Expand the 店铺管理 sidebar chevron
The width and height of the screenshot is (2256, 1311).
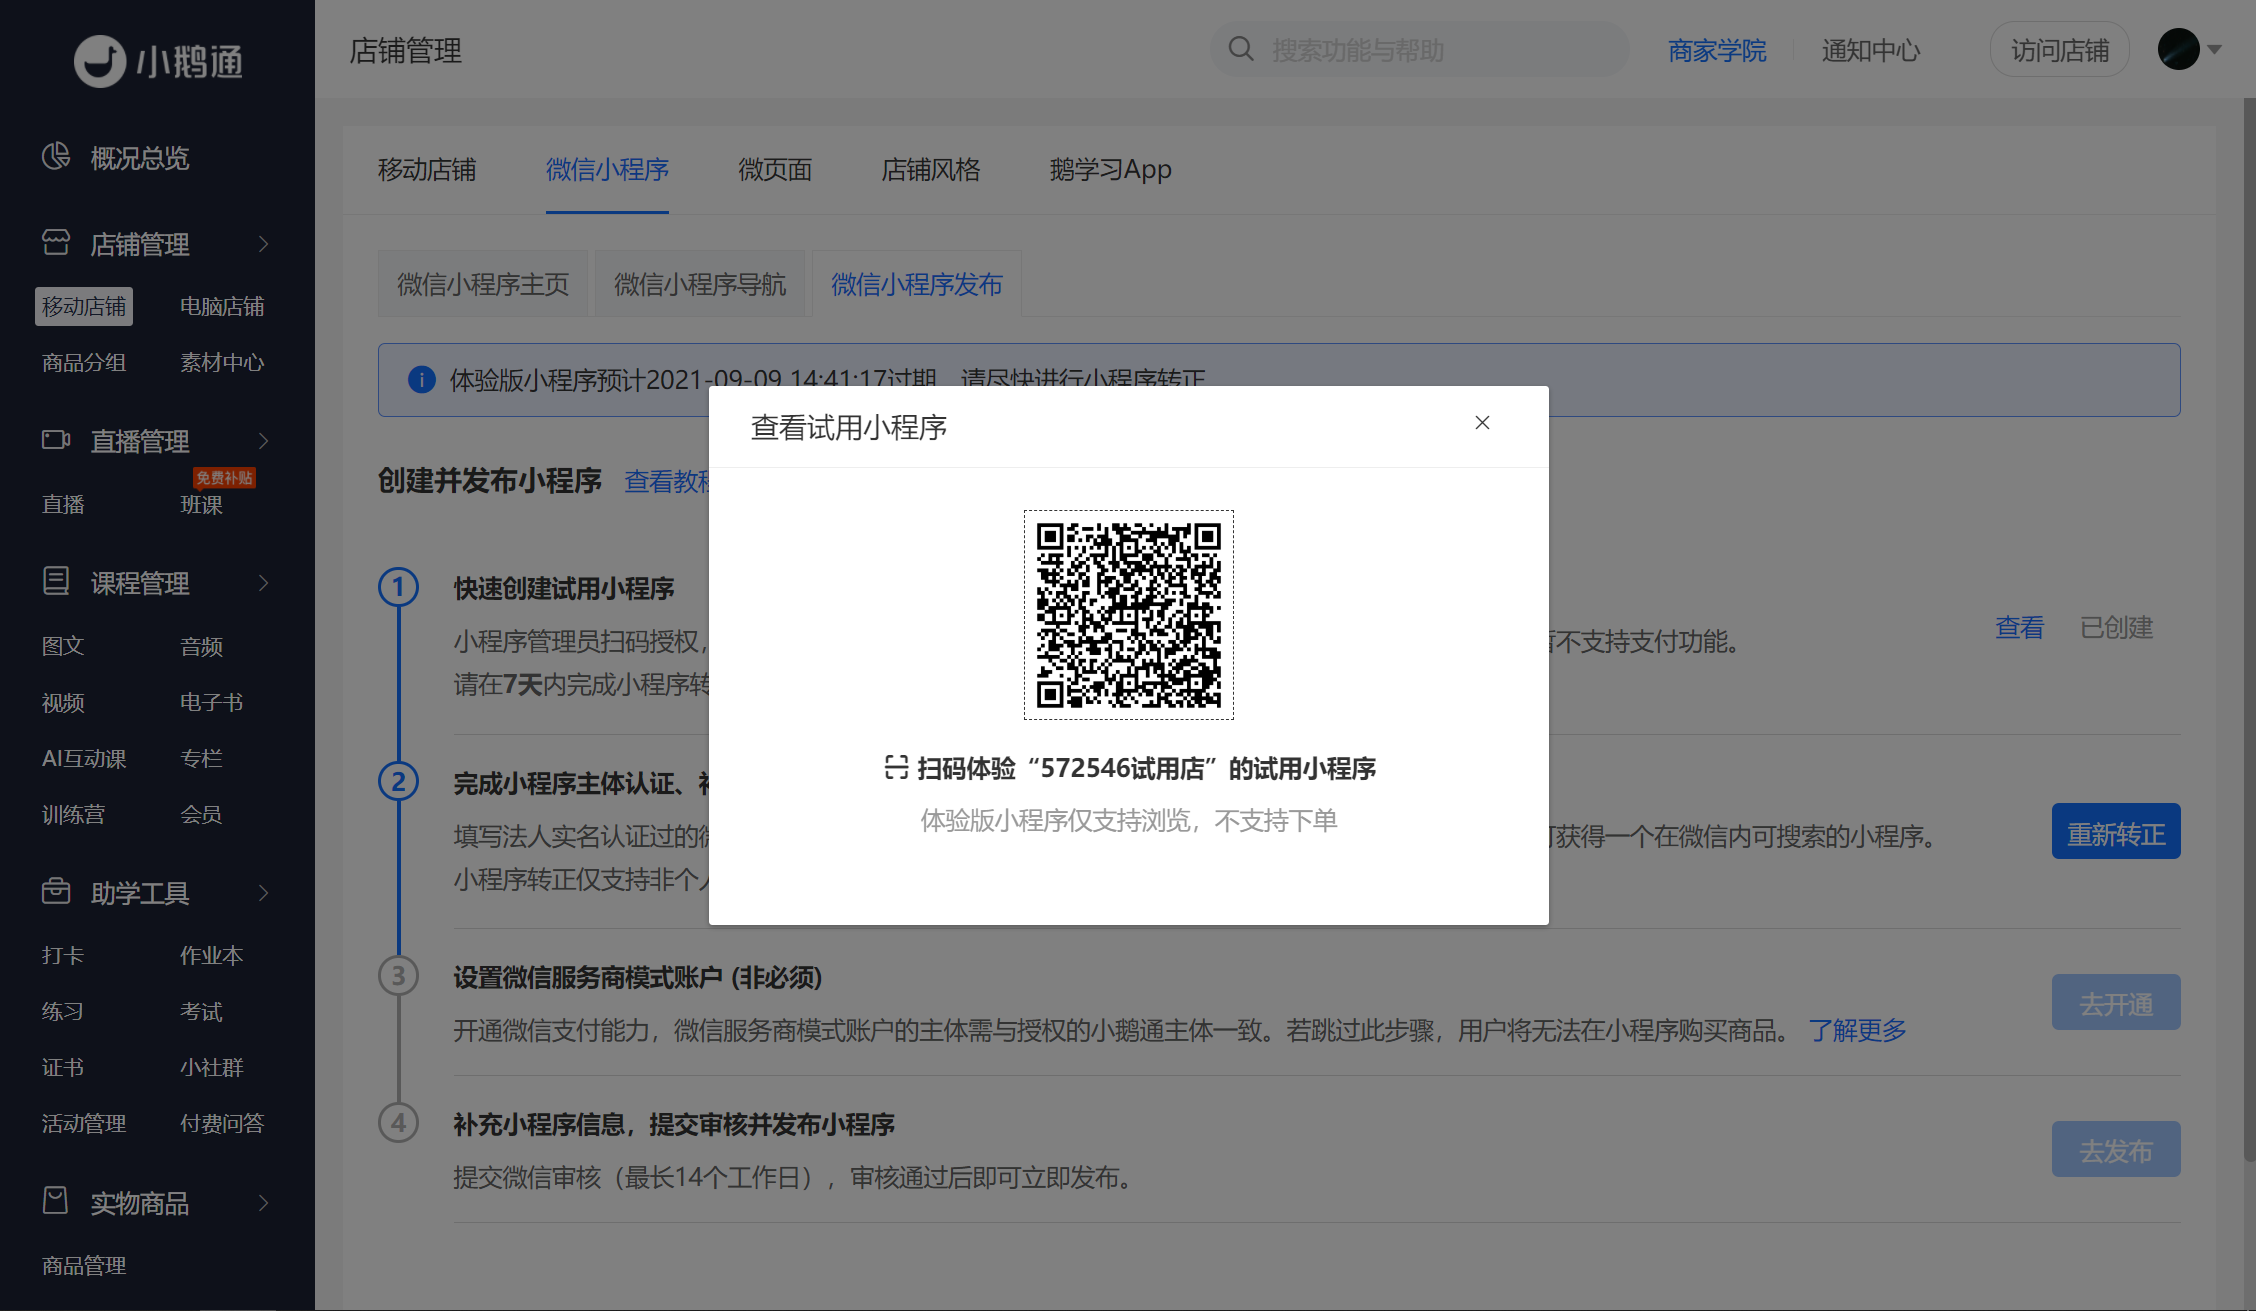264,244
